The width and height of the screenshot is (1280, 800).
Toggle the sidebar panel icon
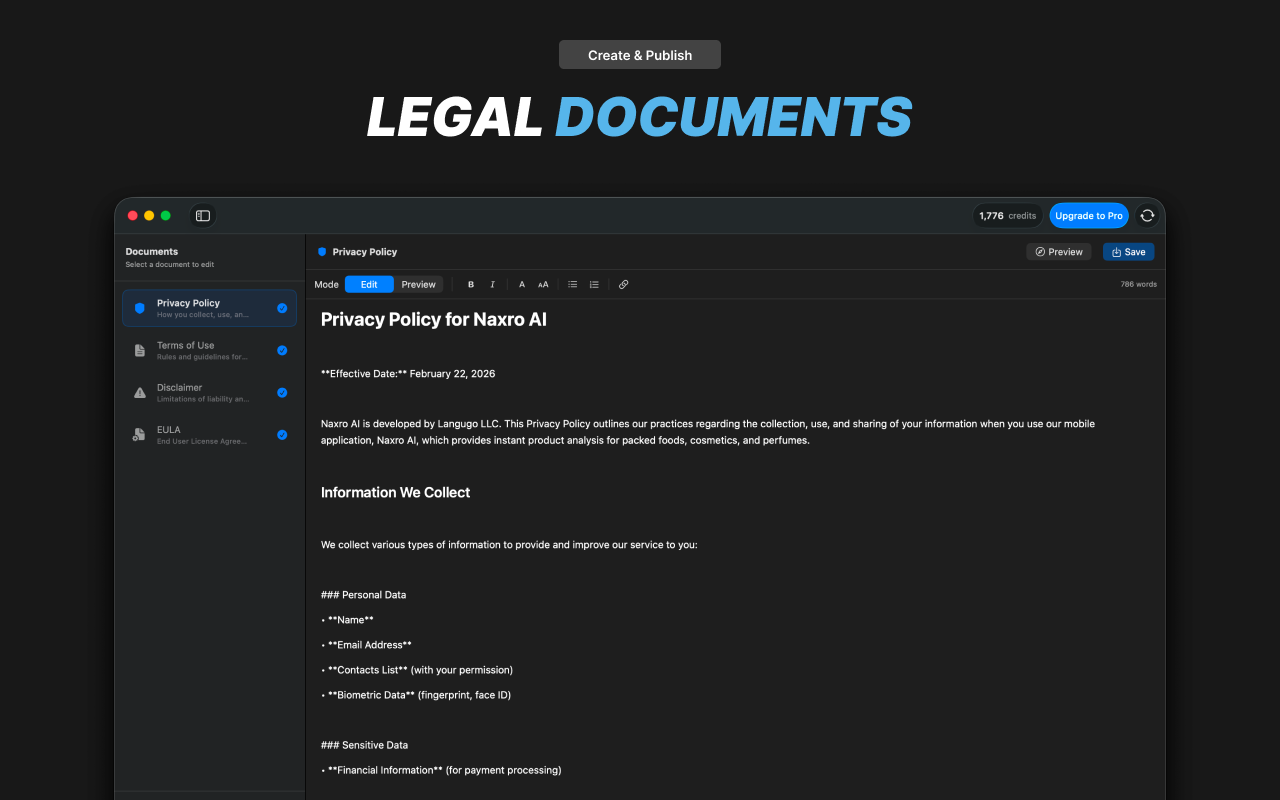click(x=203, y=215)
